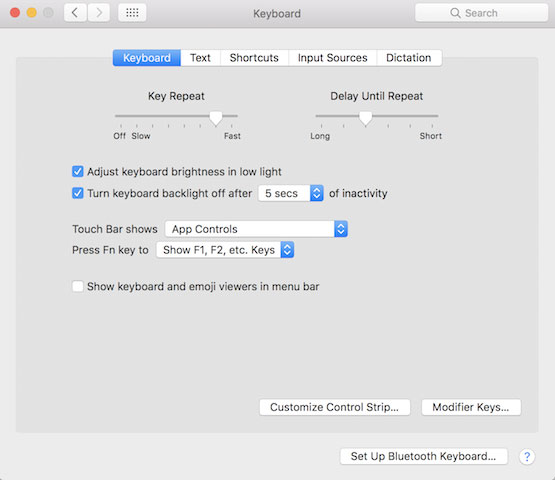555x480 pixels.
Task: Uncheck turn keyboard backlight off after
Action: point(78,193)
